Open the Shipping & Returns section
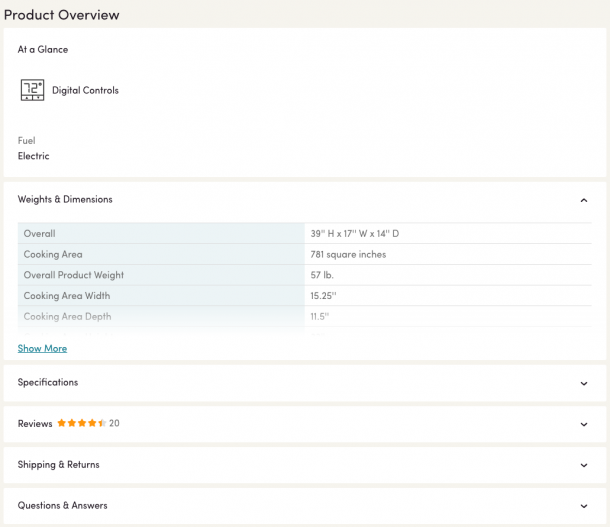610x527 pixels. tap(305, 465)
